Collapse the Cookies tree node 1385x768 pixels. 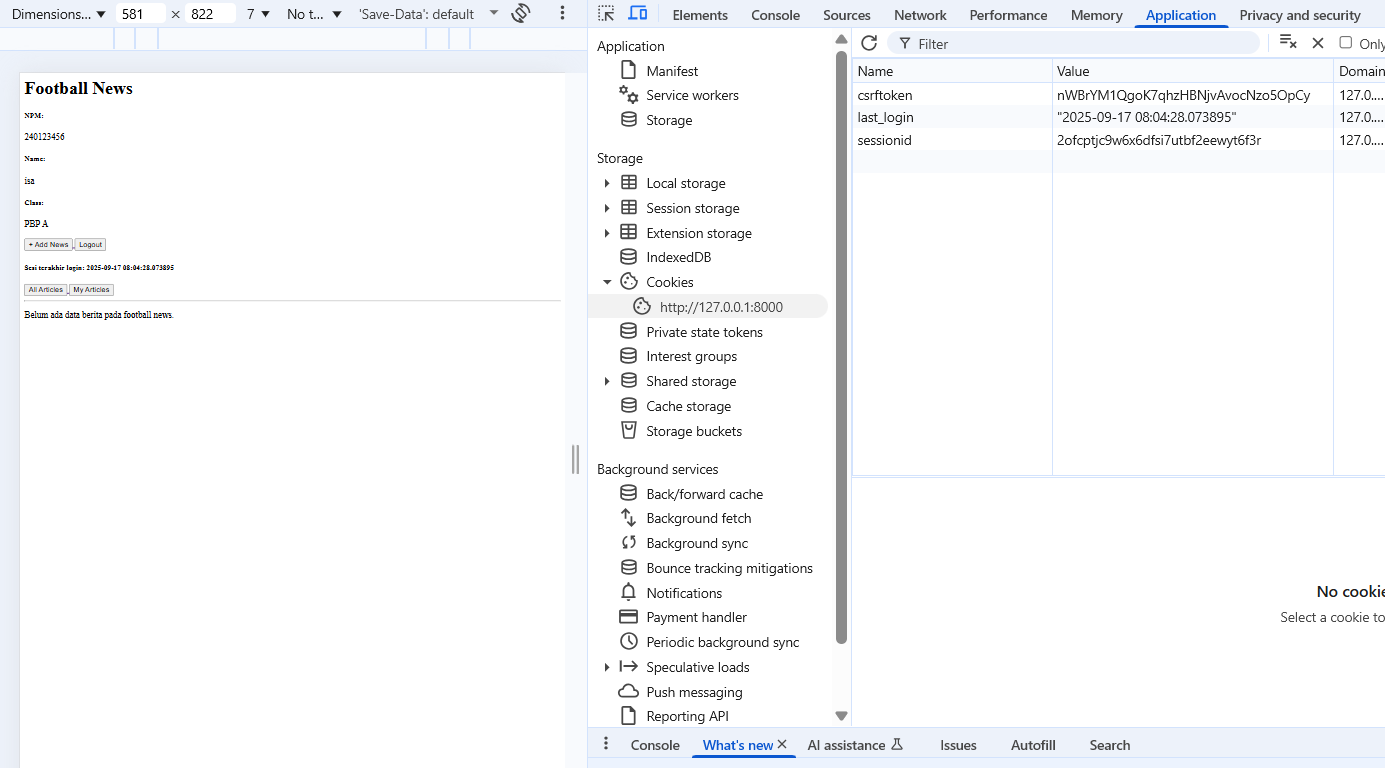pos(607,282)
